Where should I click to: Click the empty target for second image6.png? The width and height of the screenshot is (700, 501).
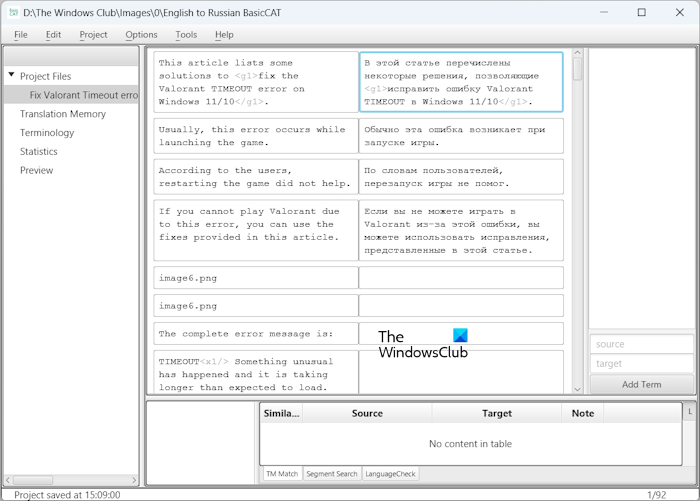(x=461, y=306)
